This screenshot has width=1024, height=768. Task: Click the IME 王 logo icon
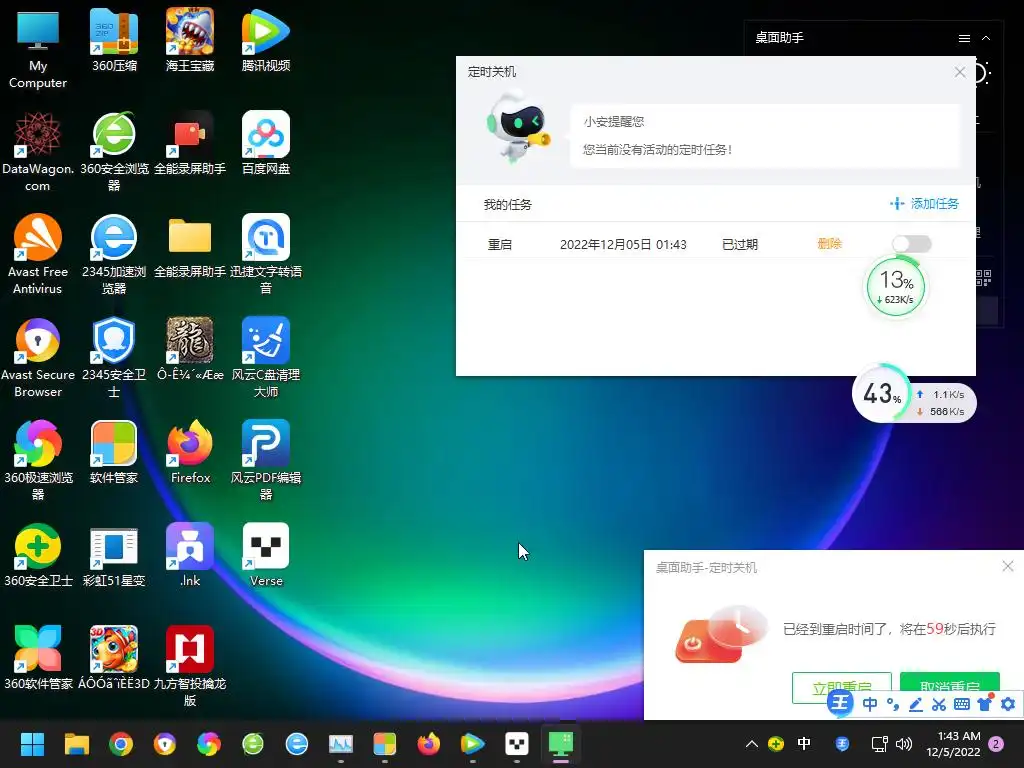[x=840, y=703]
